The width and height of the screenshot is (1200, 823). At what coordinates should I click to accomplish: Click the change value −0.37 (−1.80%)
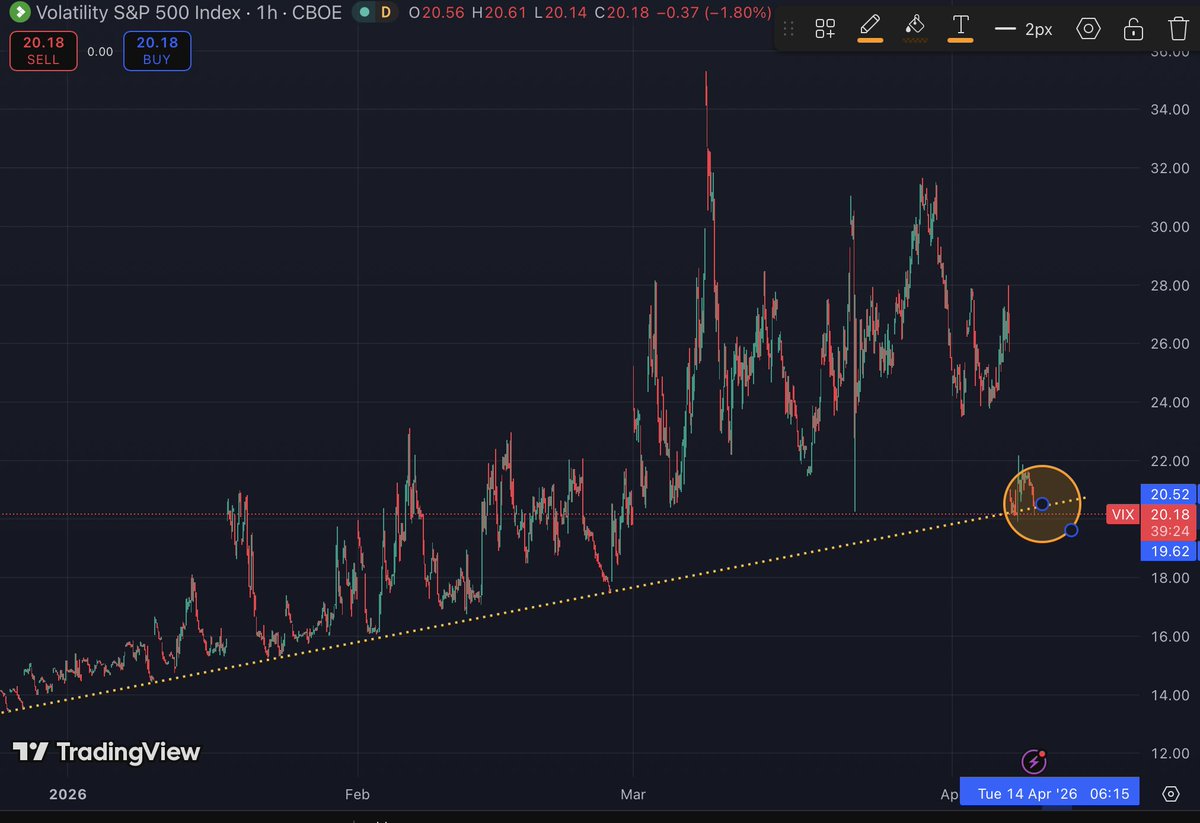click(713, 13)
